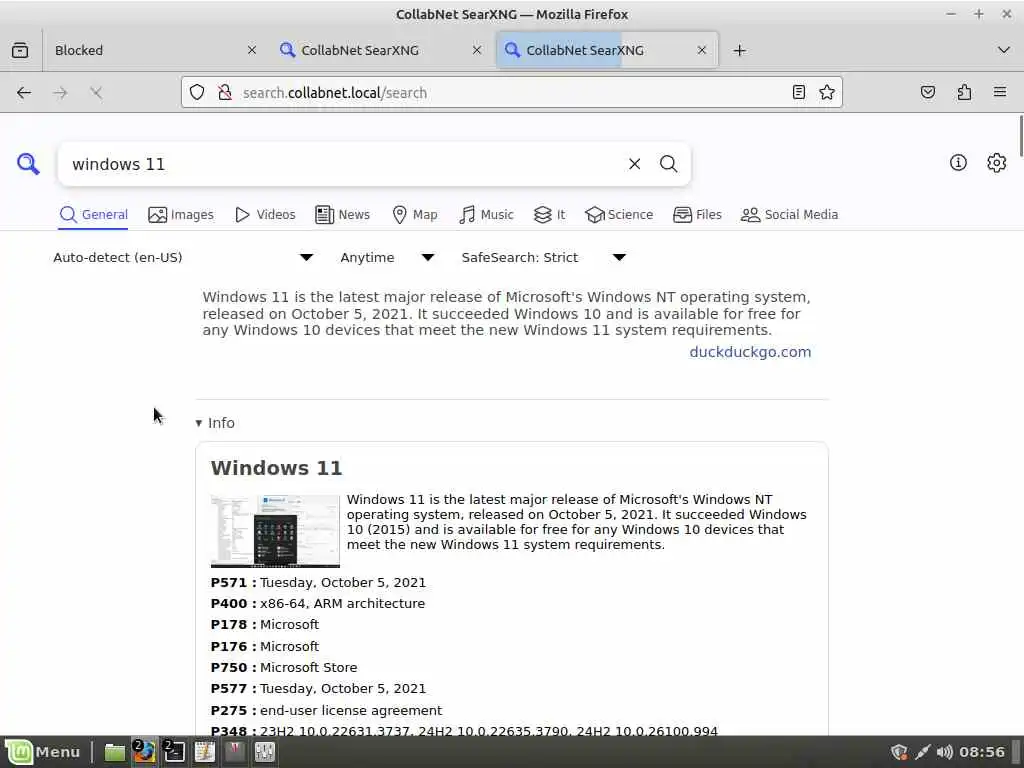Switch to Map category
The height and width of the screenshot is (768, 1024).
tap(415, 215)
